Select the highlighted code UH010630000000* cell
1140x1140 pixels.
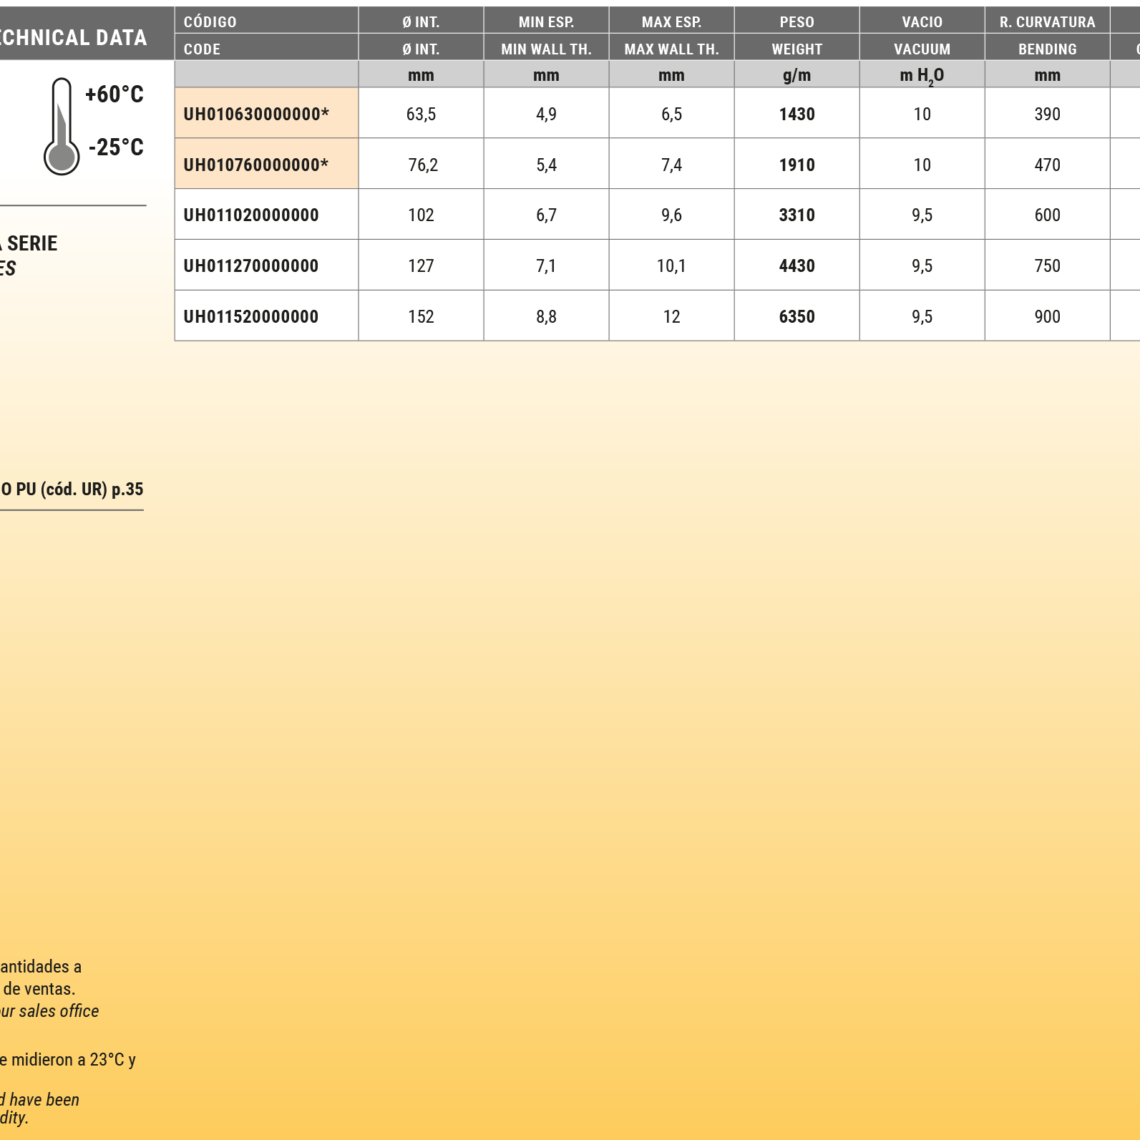(256, 114)
